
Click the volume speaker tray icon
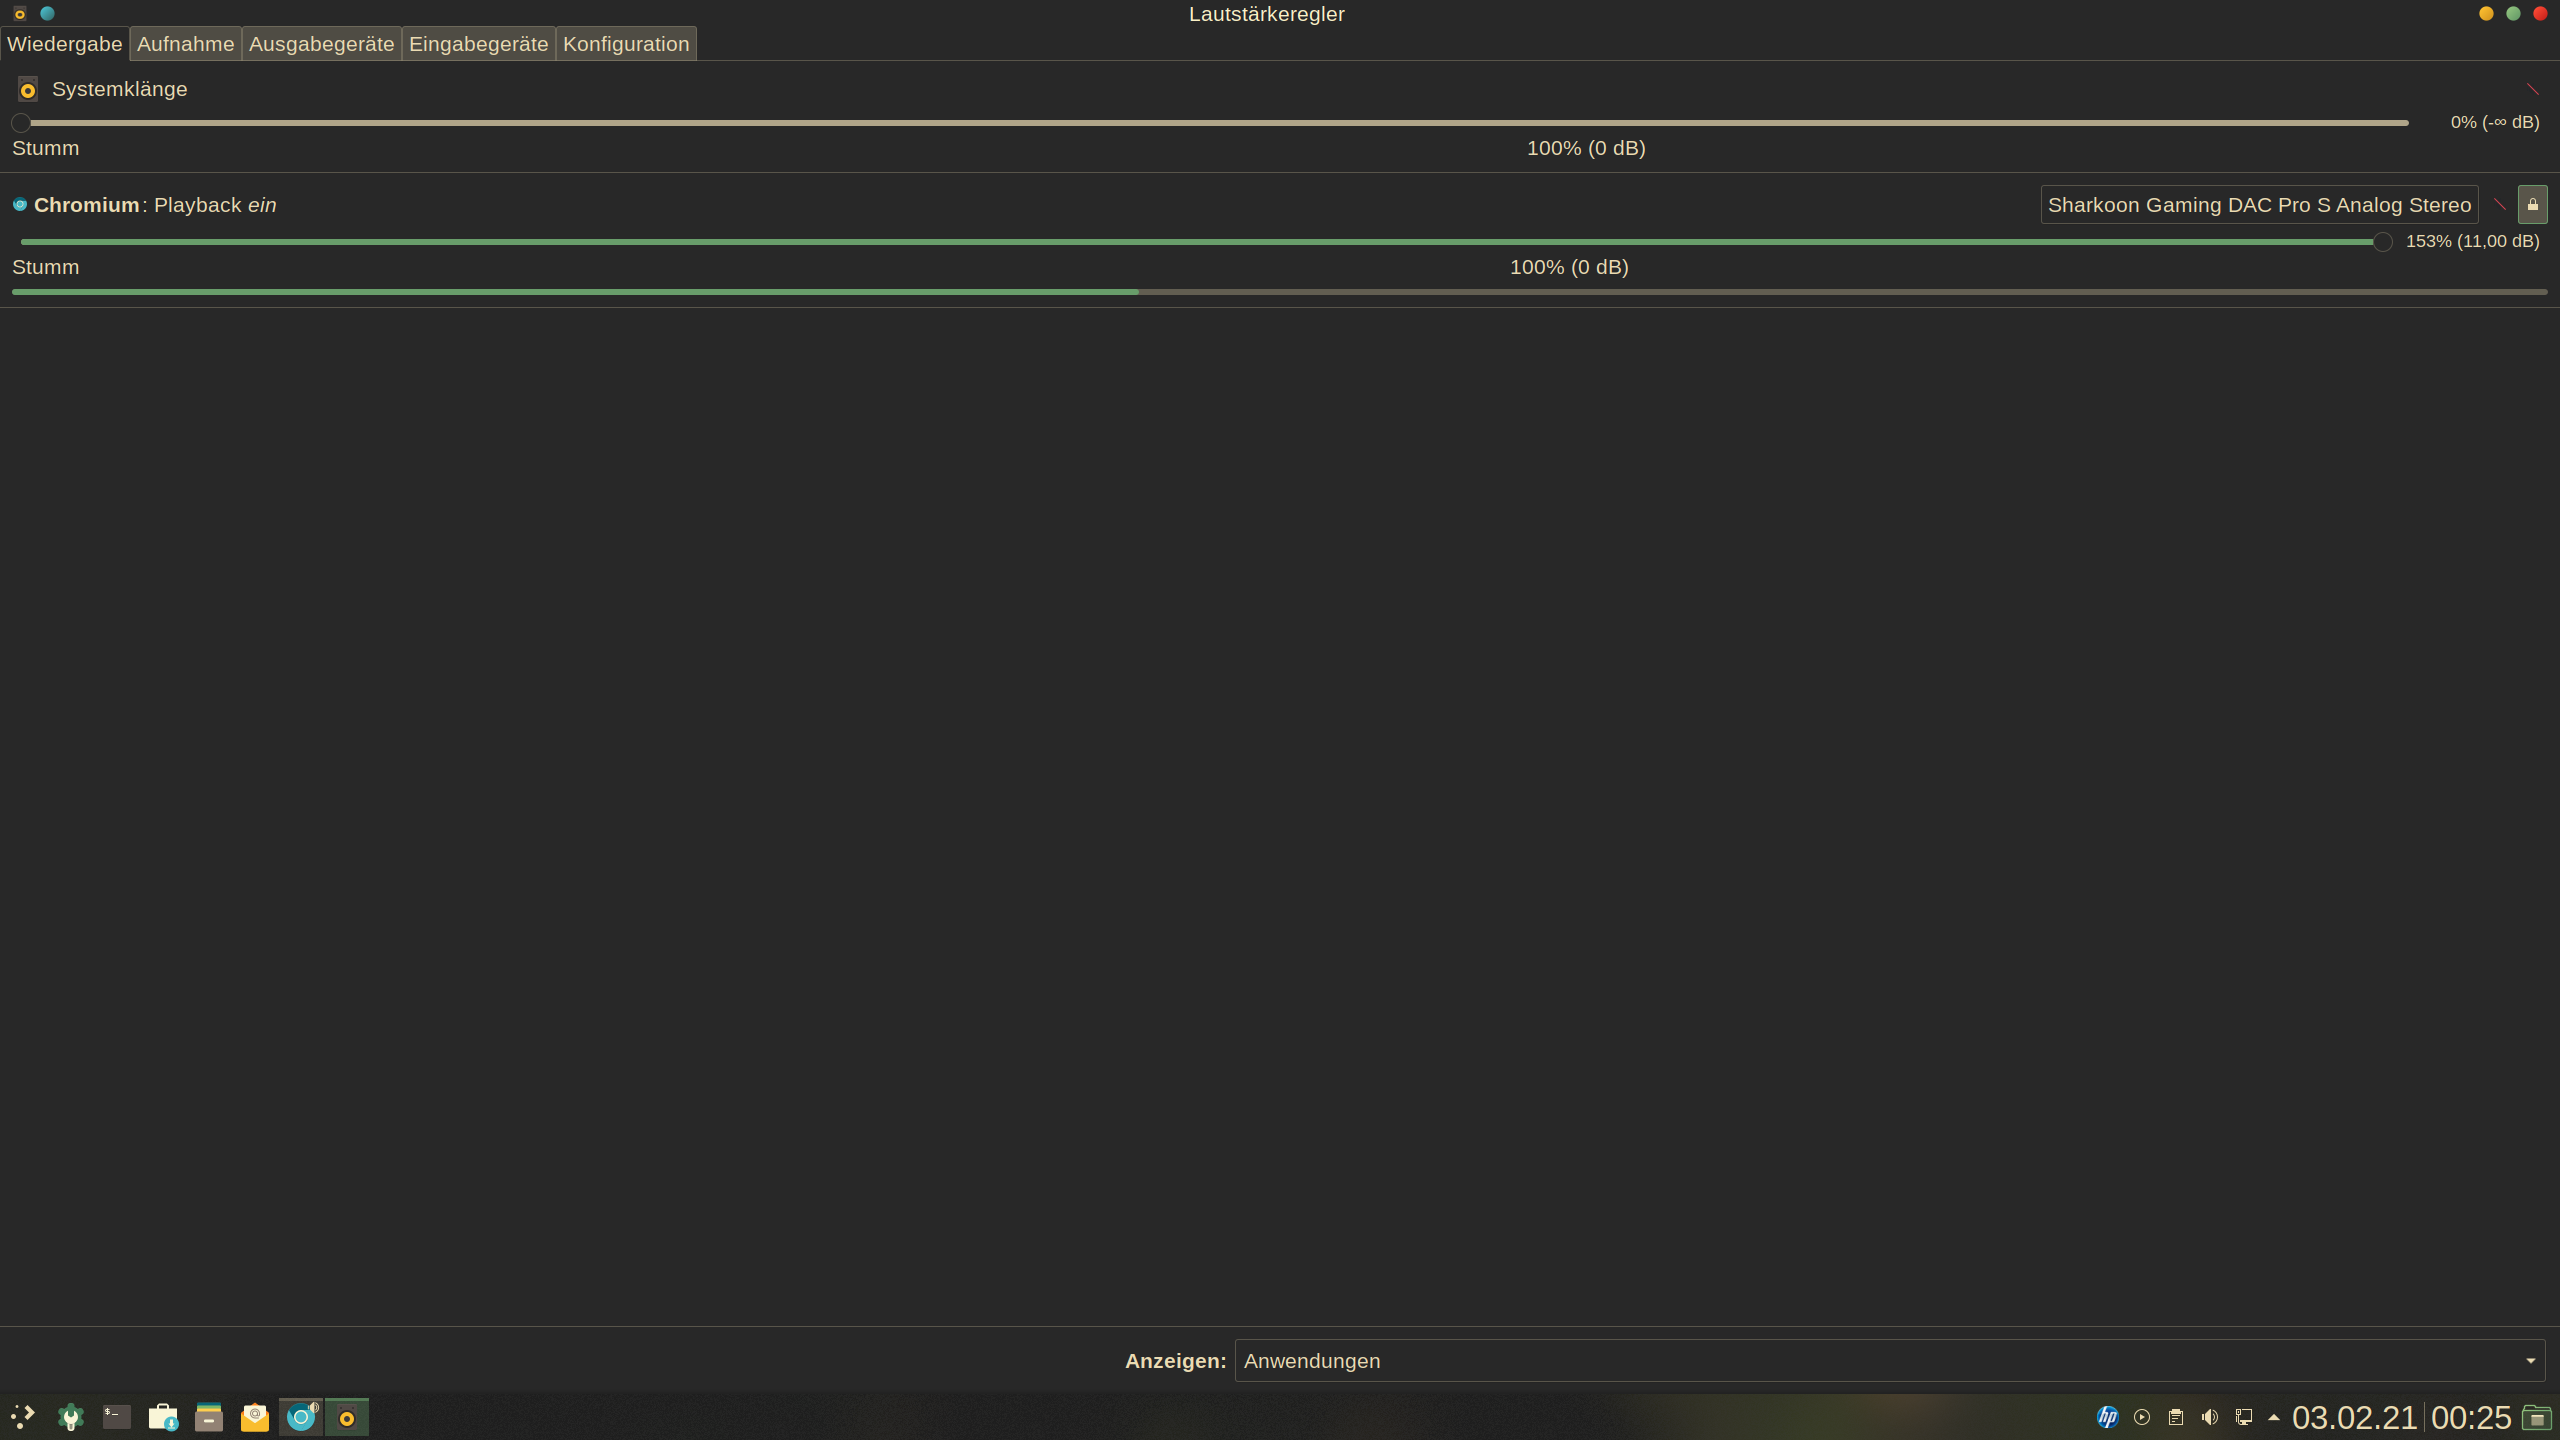[x=2210, y=1417]
